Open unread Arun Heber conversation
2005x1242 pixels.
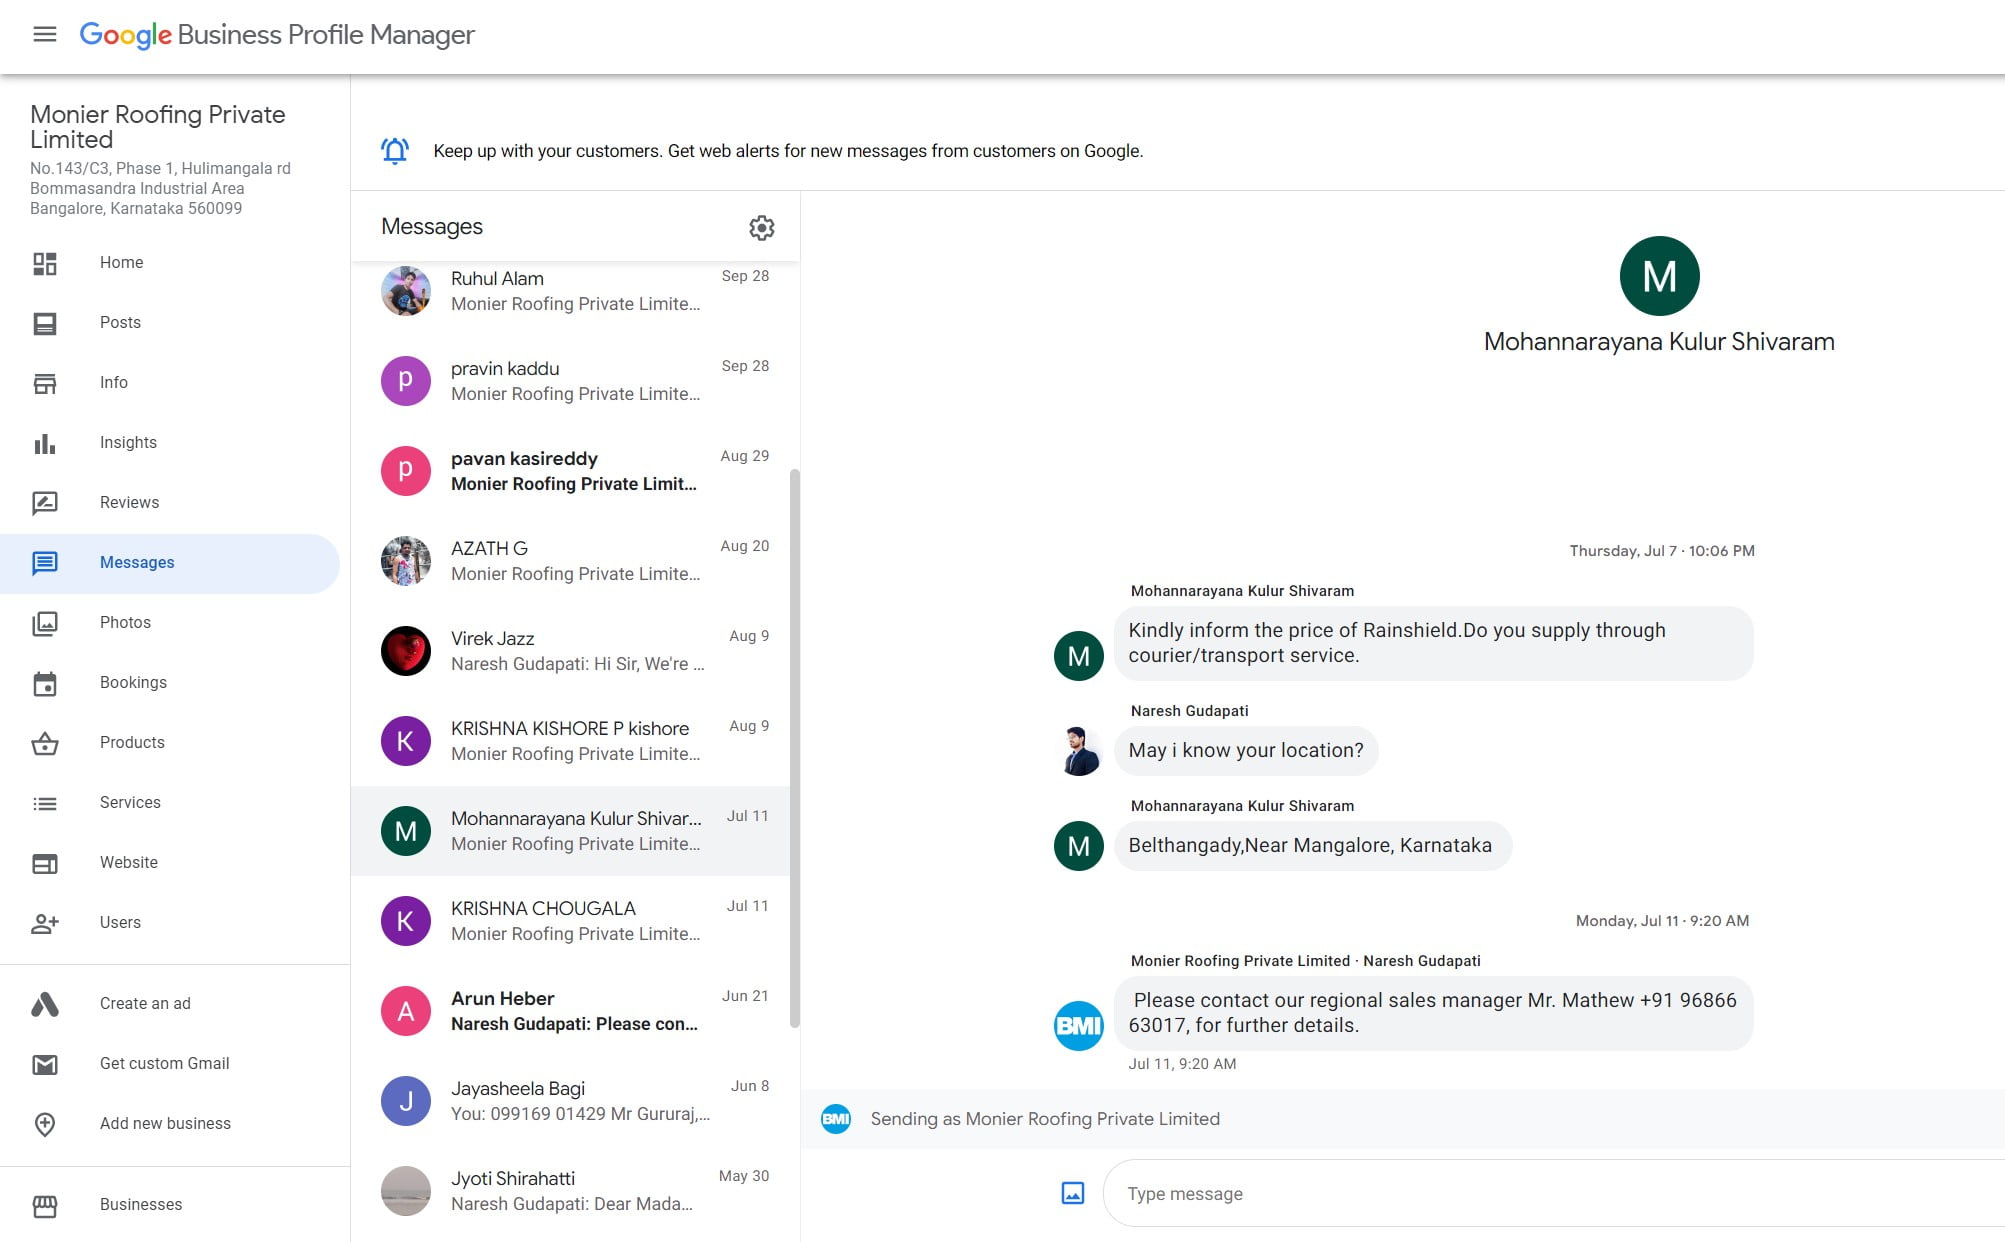(570, 1011)
